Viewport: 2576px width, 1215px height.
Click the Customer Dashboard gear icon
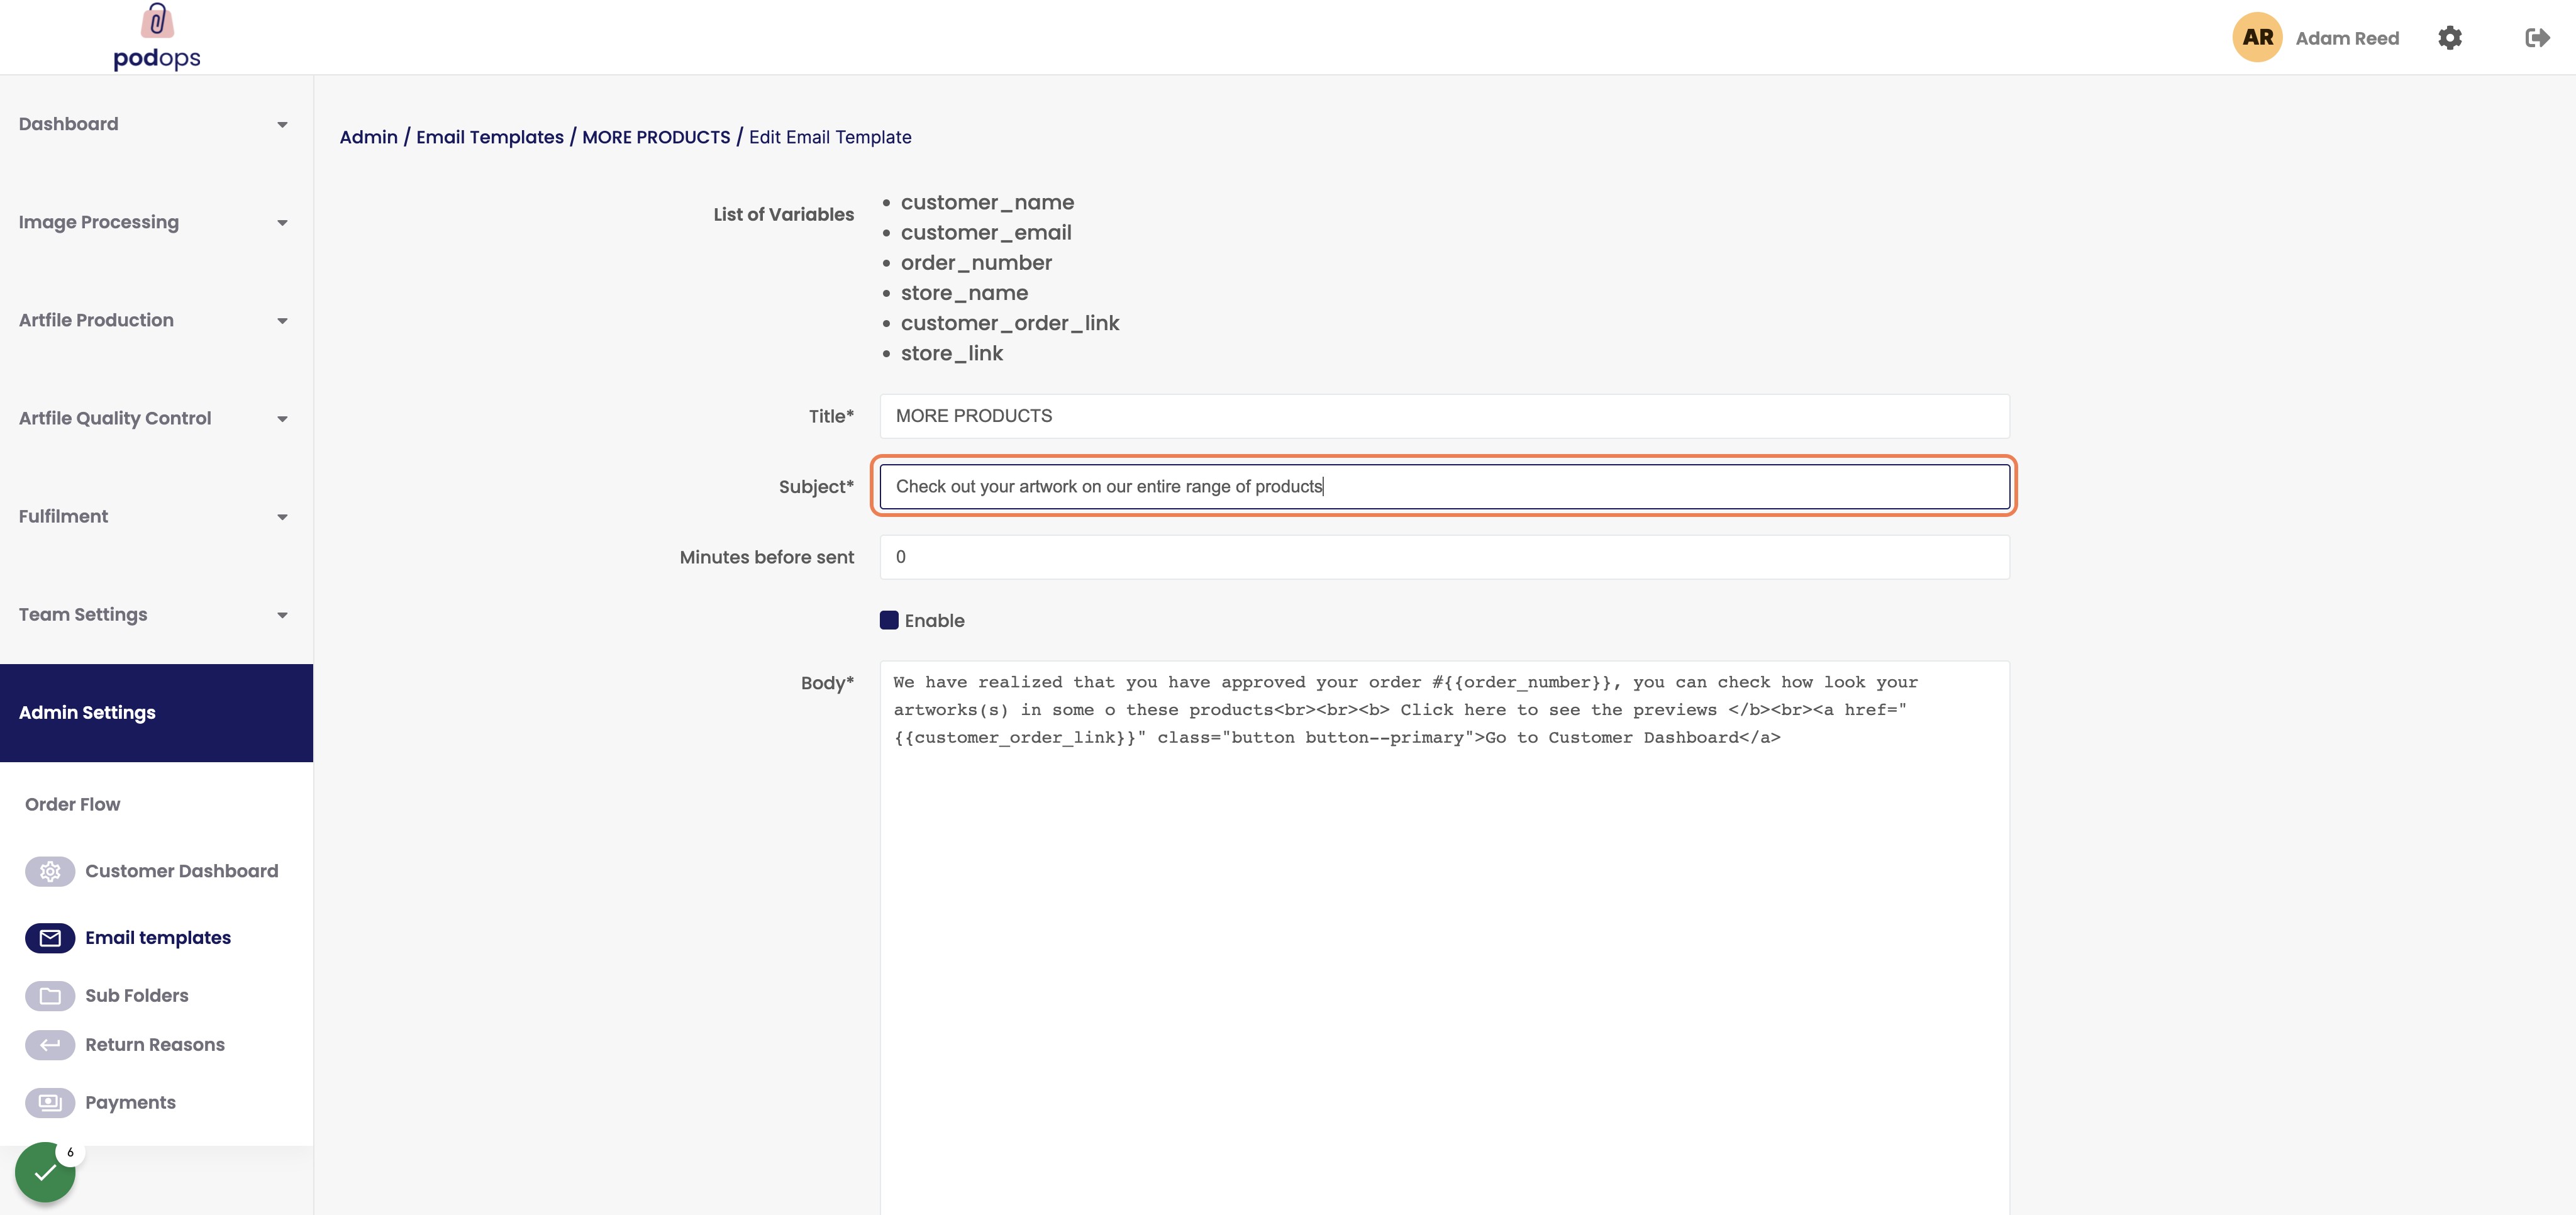click(x=50, y=871)
